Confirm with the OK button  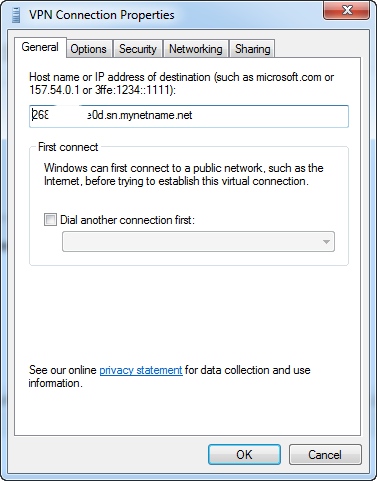pyautogui.click(x=244, y=455)
